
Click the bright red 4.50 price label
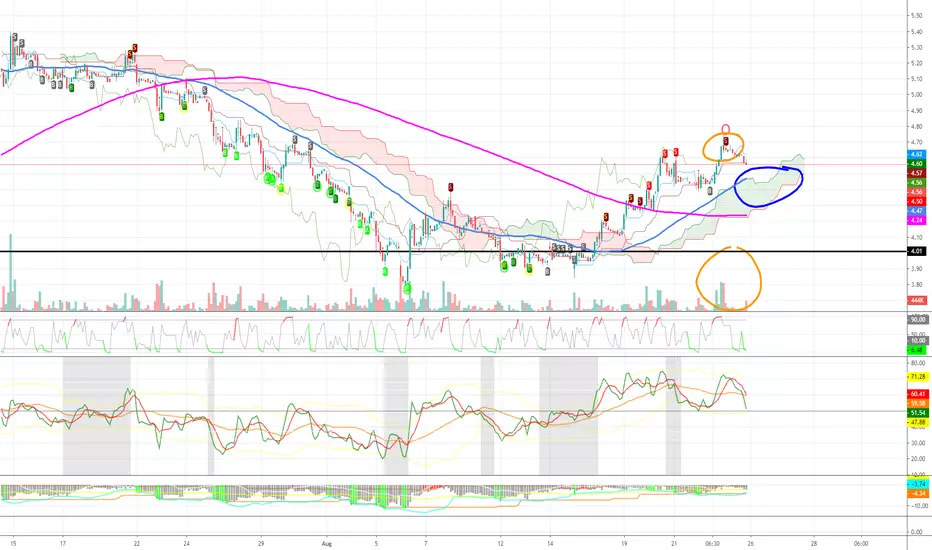916,202
